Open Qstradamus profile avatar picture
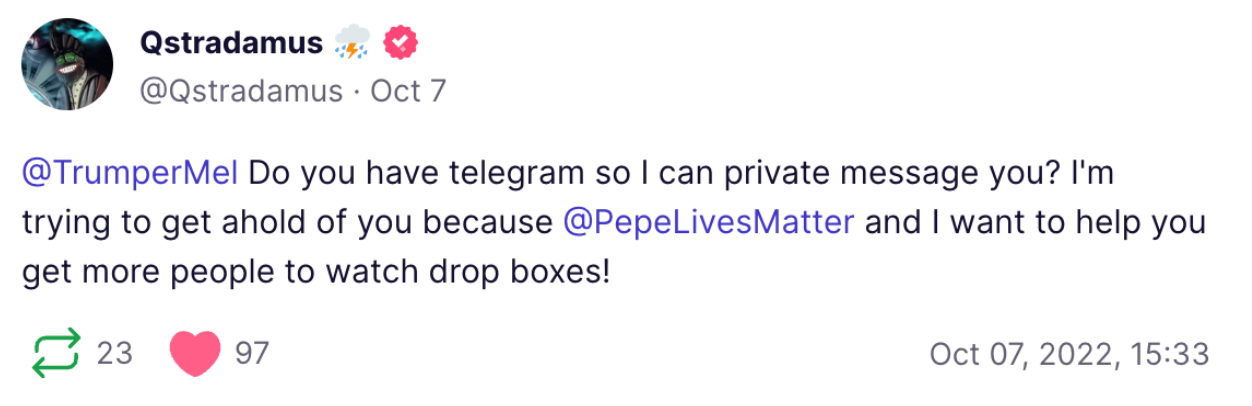 (x=67, y=64)
